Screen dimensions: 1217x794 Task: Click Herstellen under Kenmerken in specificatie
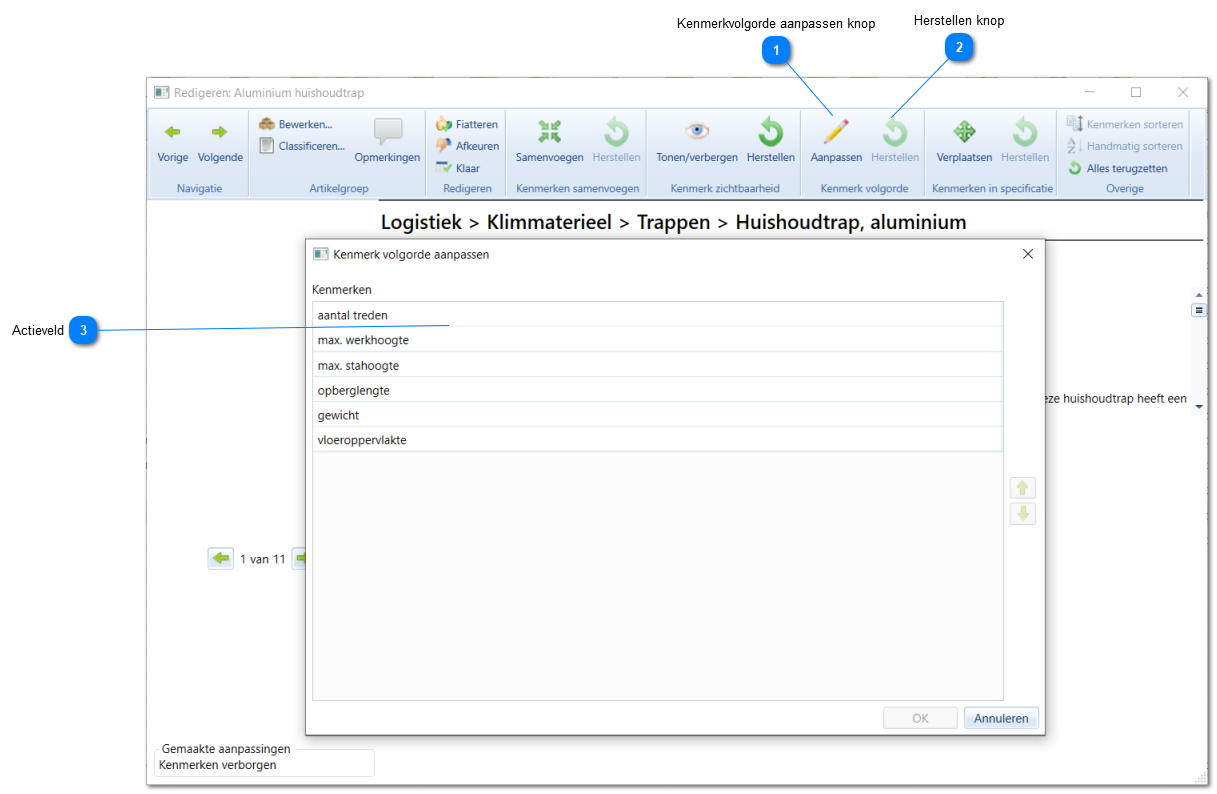[x=1025, y=142]
